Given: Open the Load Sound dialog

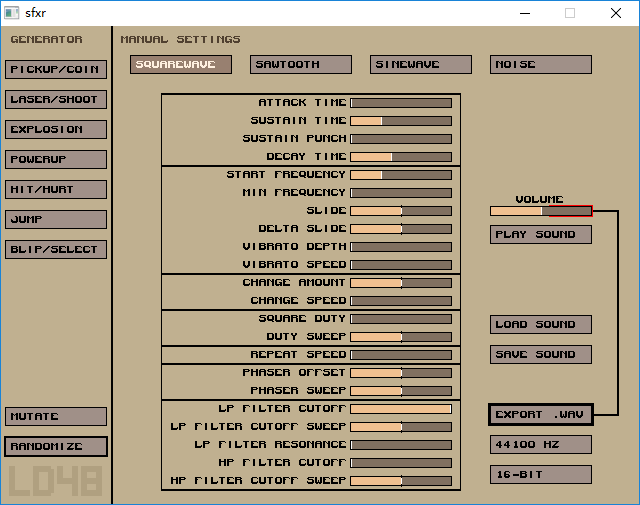Looking at the screenshot, I should (541, 325).
